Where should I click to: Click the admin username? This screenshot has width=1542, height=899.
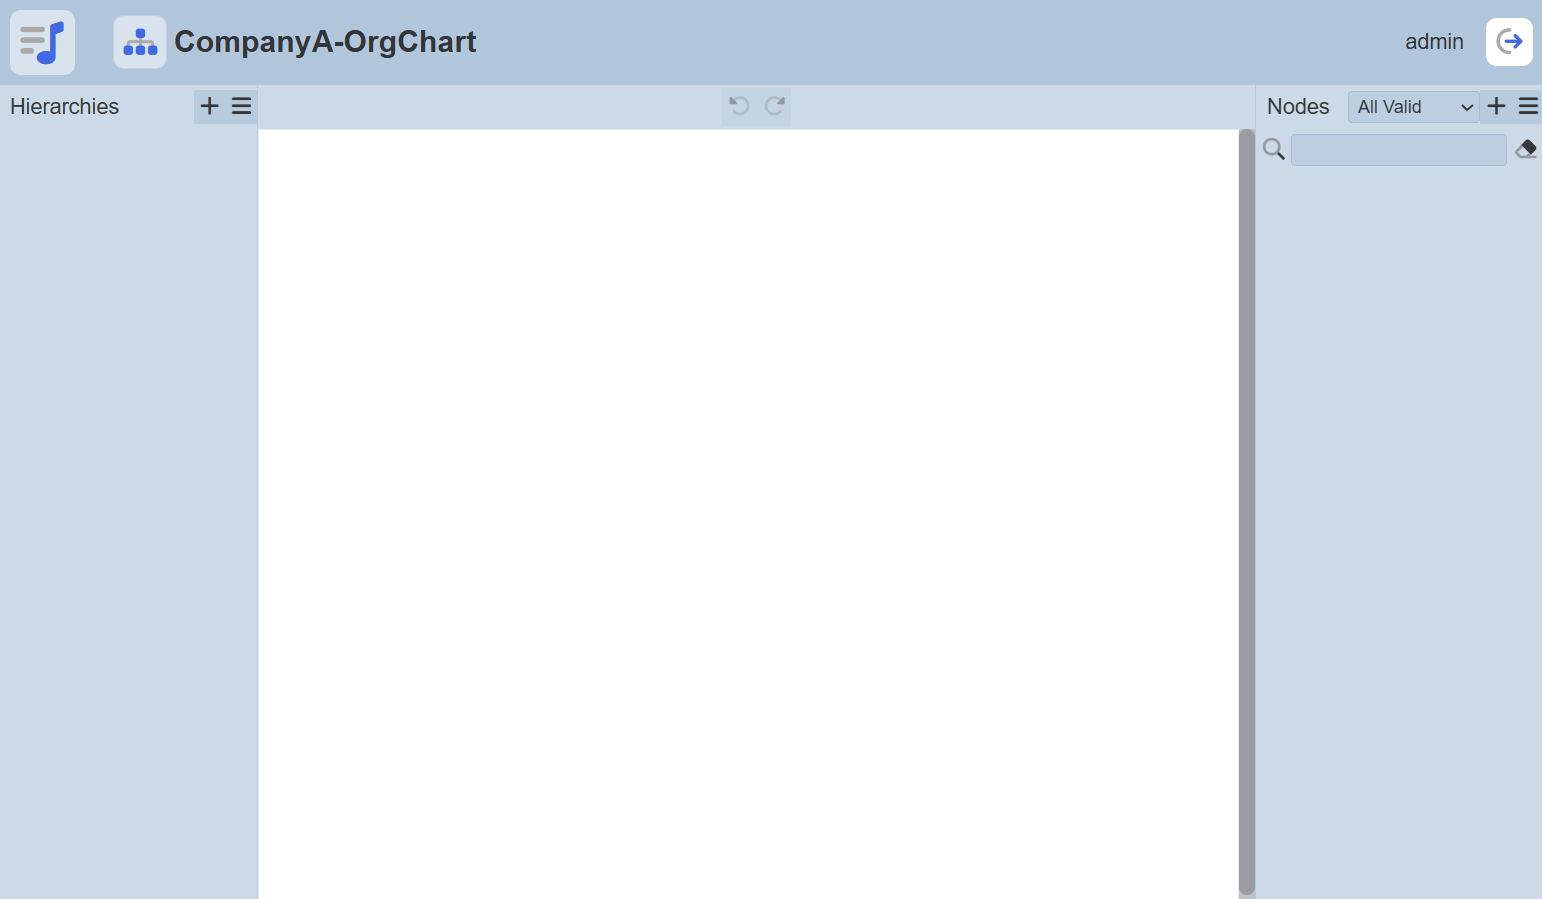[x=1434, y=42]
